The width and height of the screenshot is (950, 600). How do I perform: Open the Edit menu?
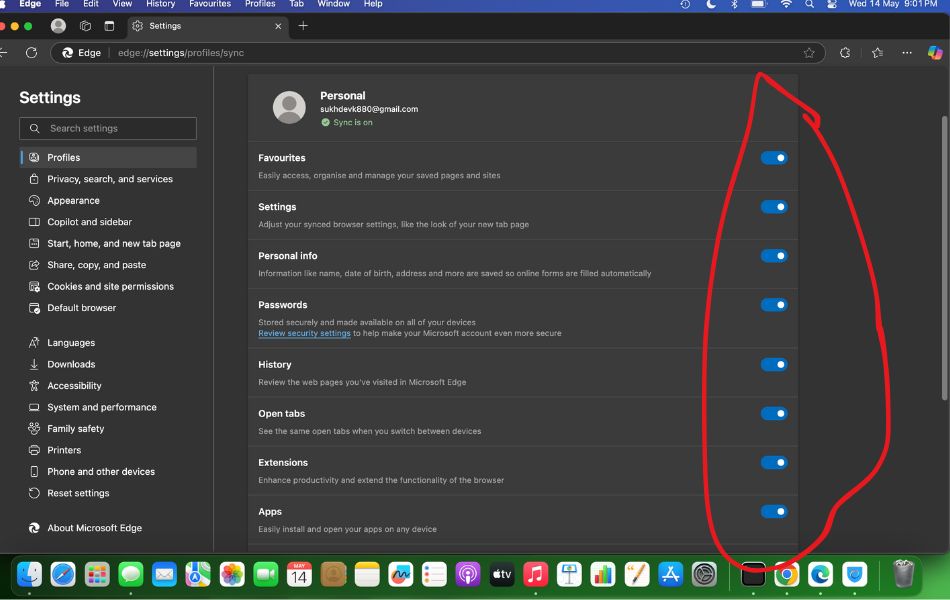pyautogui.click(x=91, y=4)
